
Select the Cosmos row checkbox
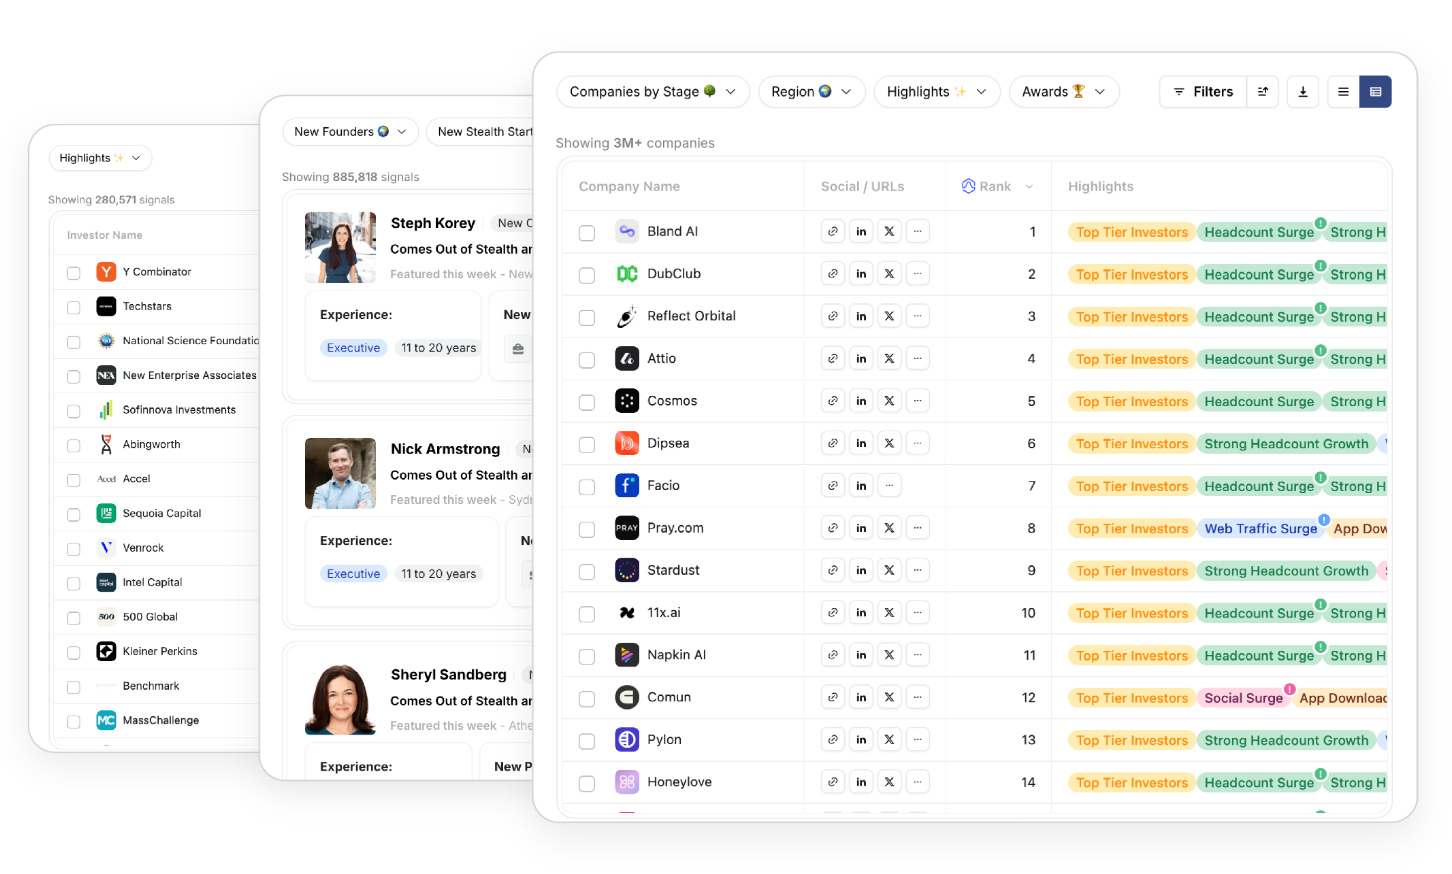(x=587, y=402)
